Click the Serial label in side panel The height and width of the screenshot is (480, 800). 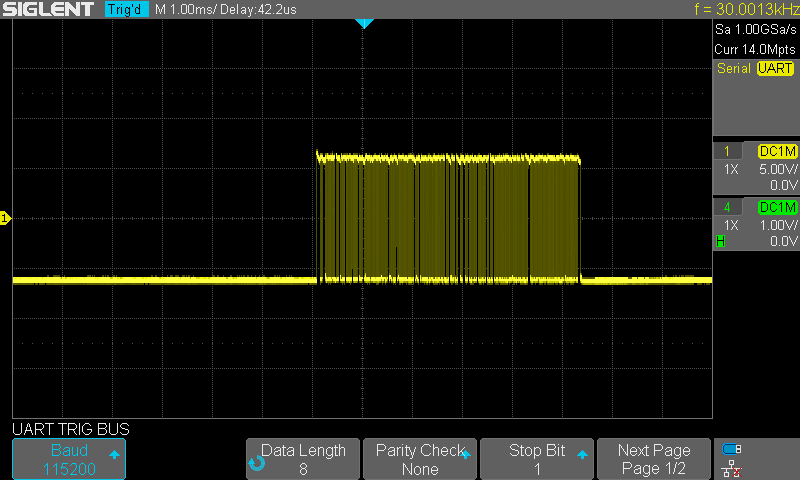[x=734, y=68]
